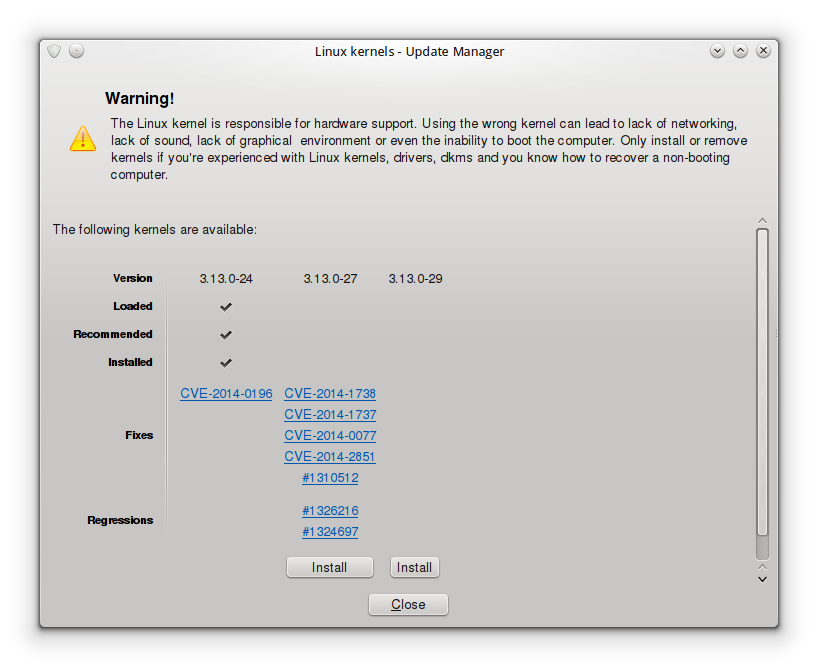Screen dimensions: 818x667
Task: Click the Close button at the bottom
Action: point(408,604)
